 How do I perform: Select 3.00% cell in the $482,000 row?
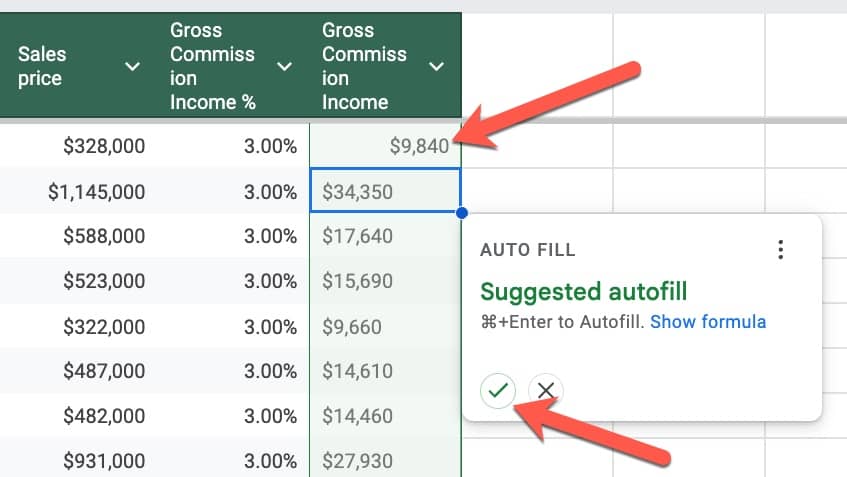(x=233, y=416)
